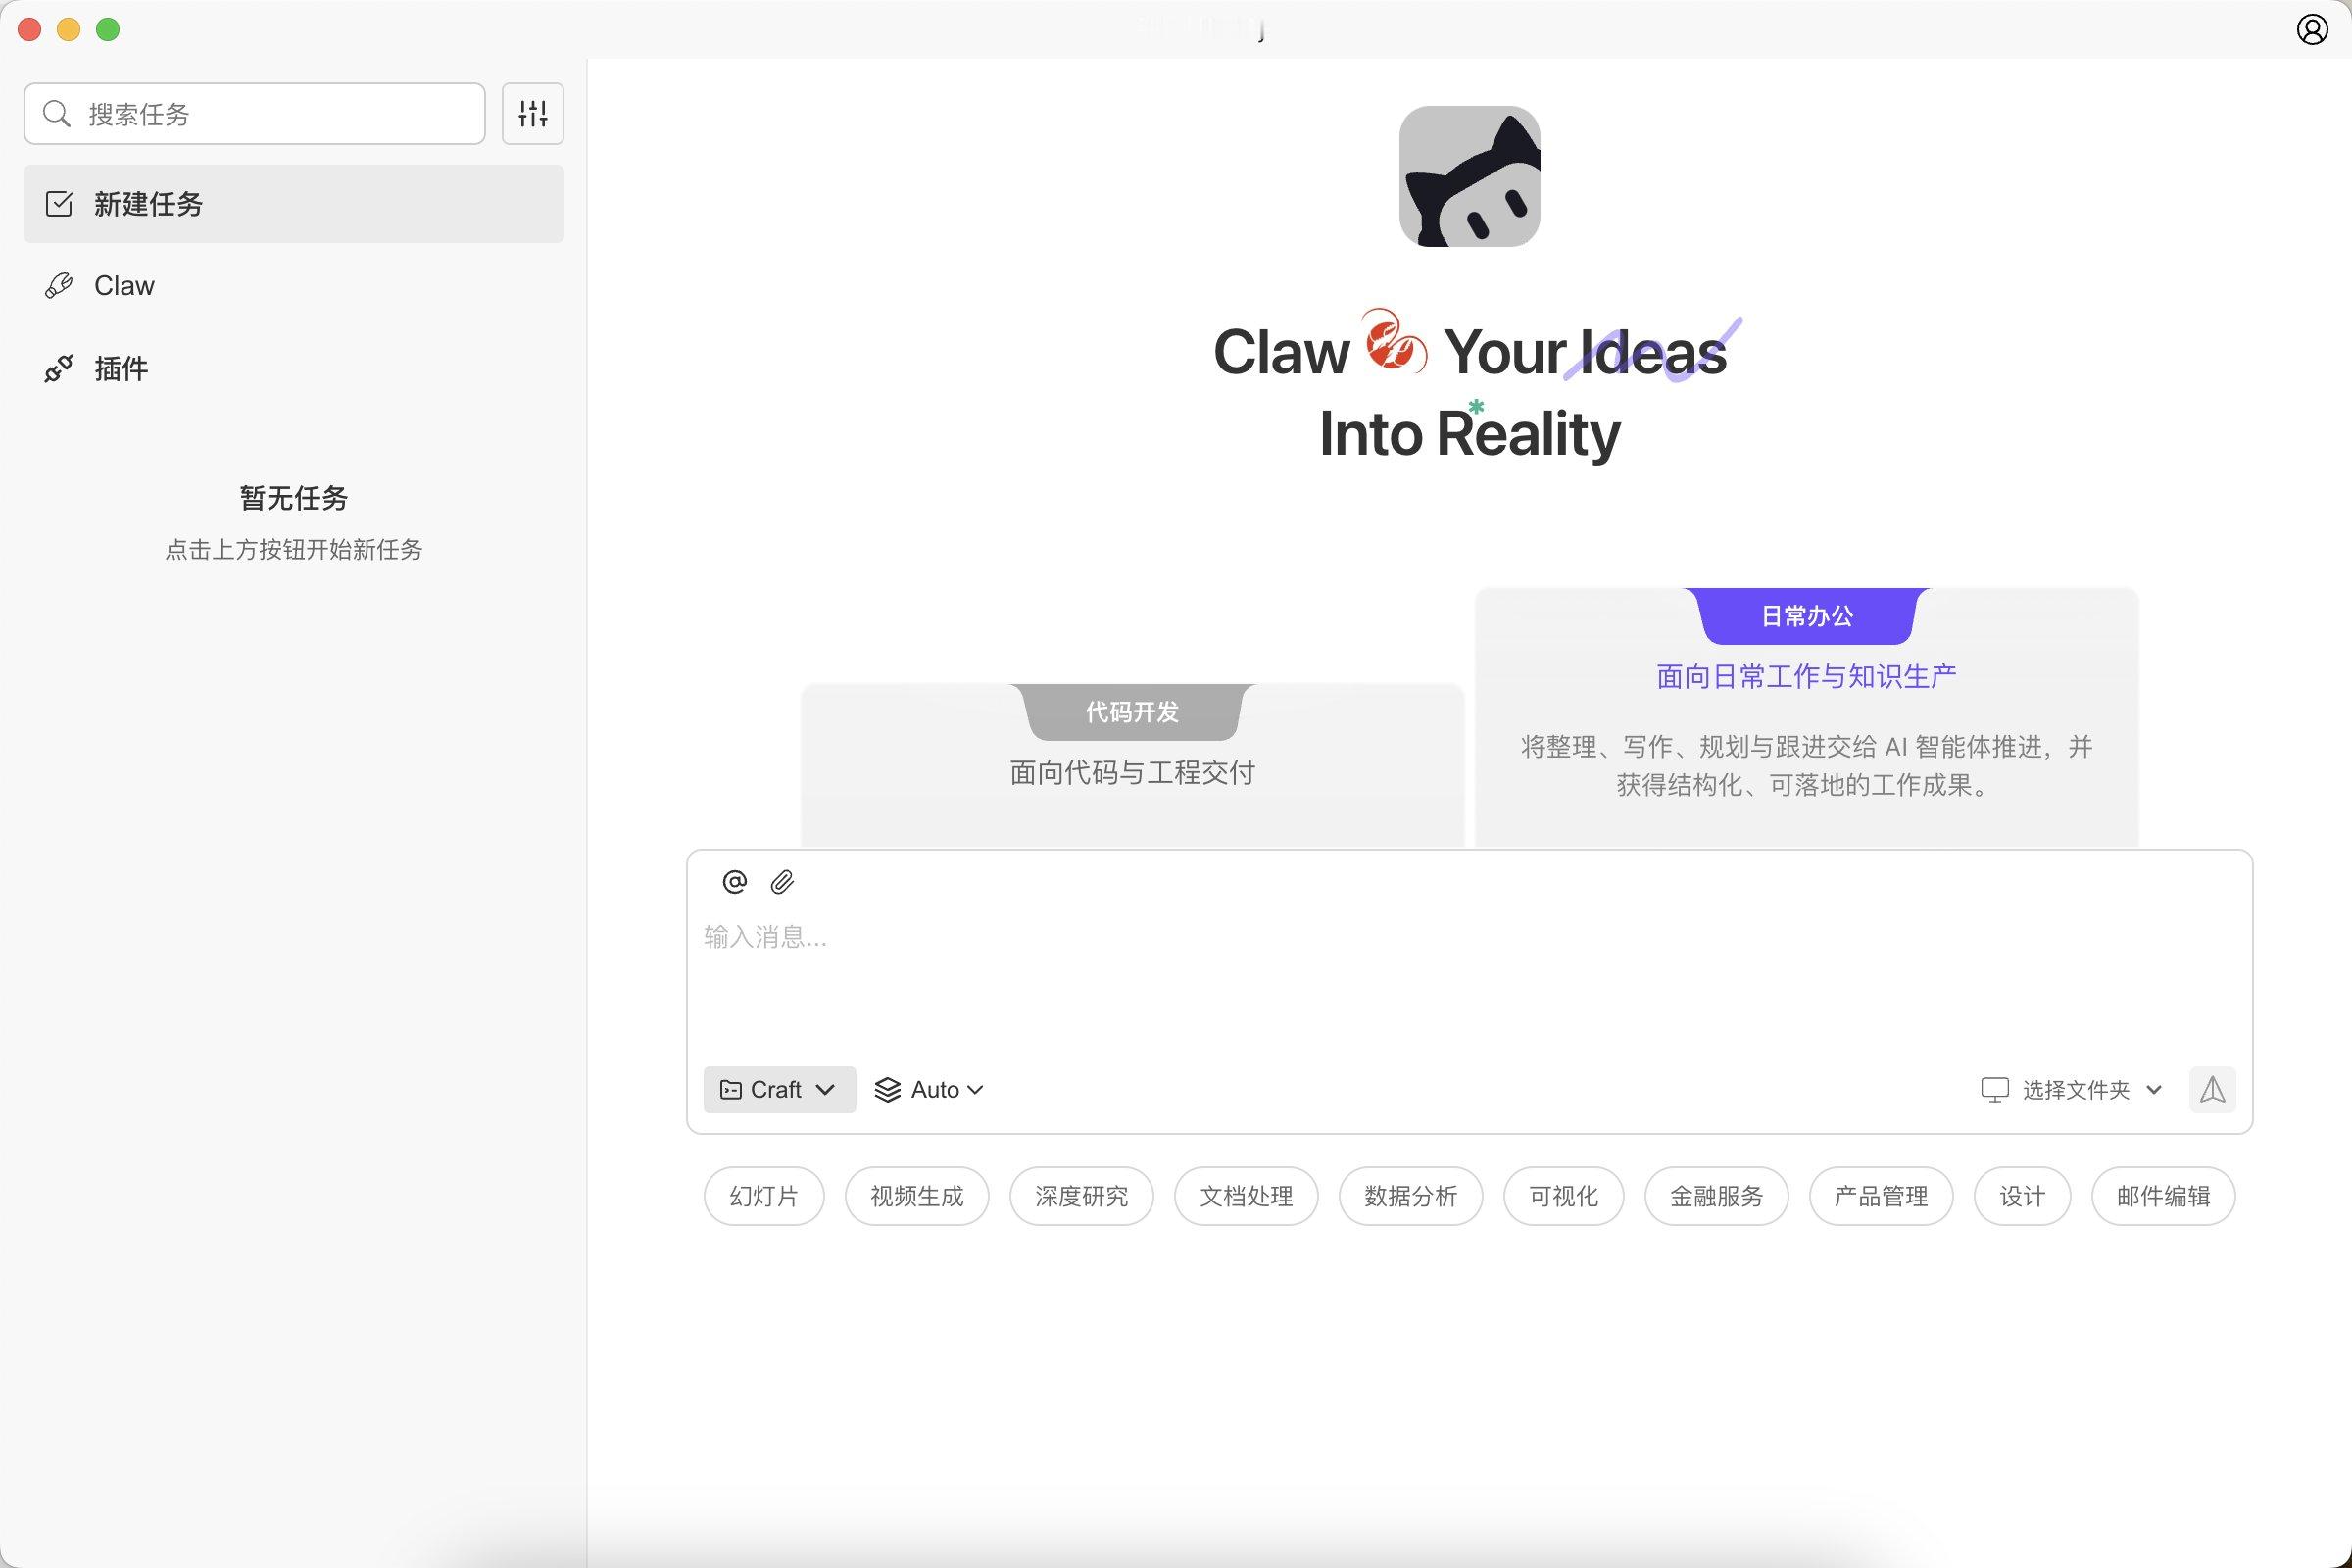Expand the 选择文件夹 folder dropdown

[x=2072, y=1089]
